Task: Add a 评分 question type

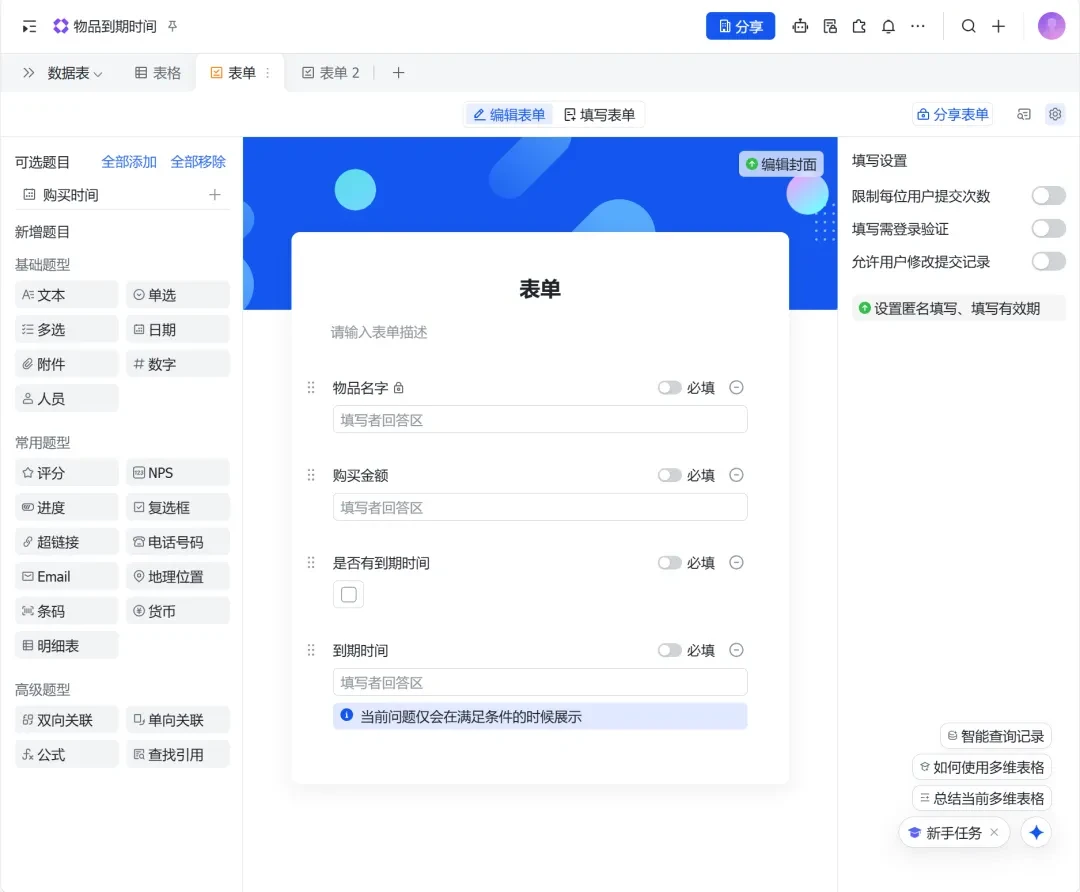Action: coord(66,473)
